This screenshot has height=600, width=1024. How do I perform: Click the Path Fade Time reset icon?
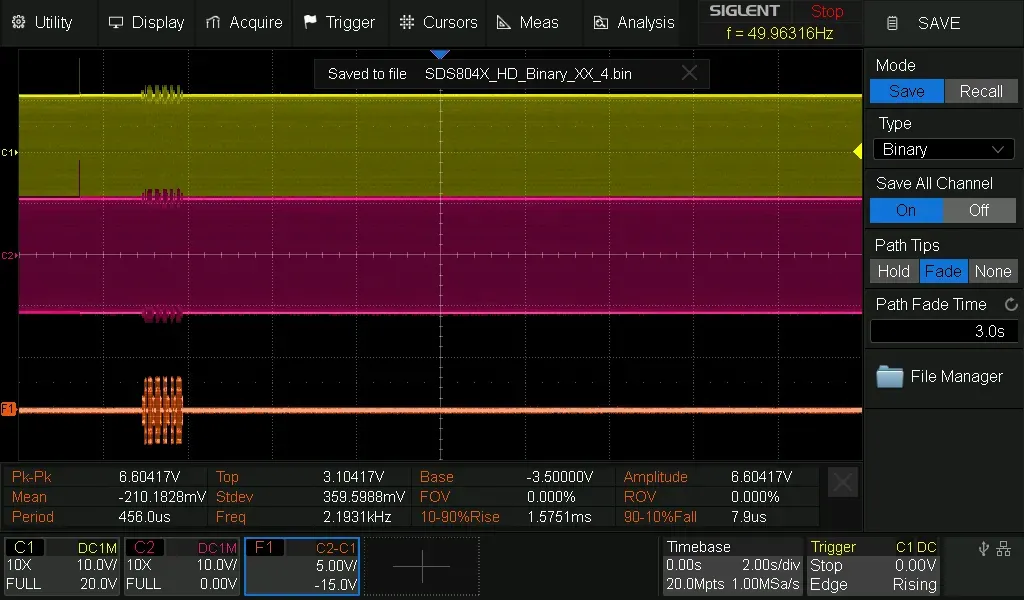click(1010, 304)
